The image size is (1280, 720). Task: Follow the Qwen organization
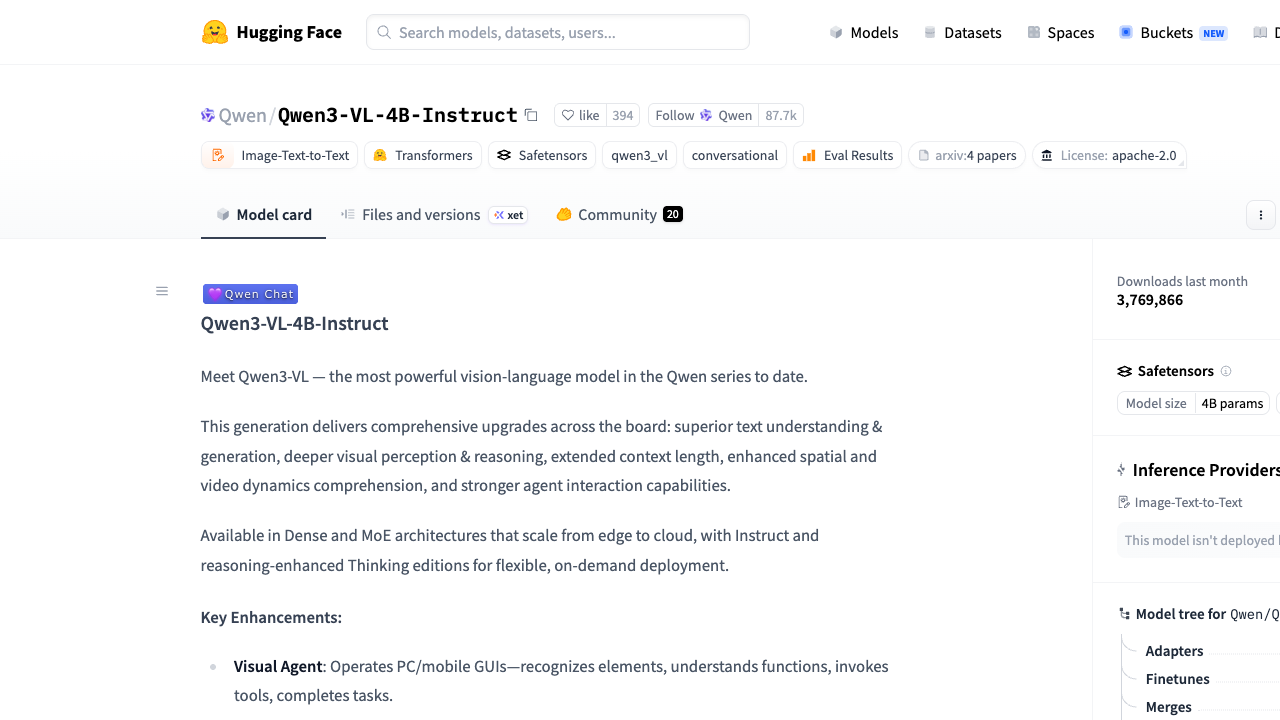703,115
